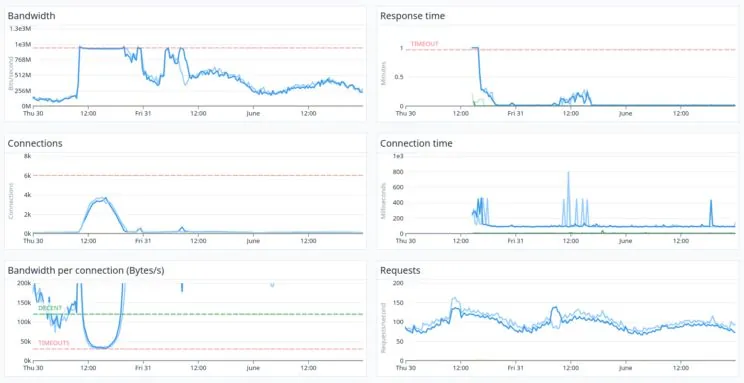Click the June tick on the Requests axis
The image size is (744, 383).
point(625,368)
